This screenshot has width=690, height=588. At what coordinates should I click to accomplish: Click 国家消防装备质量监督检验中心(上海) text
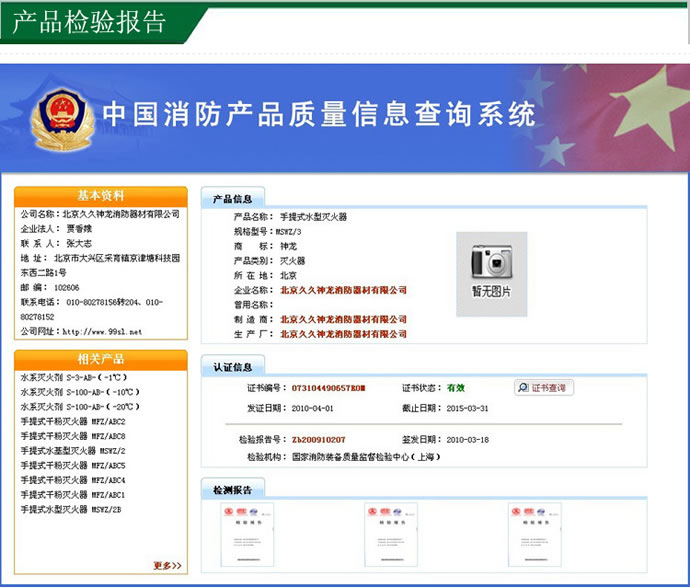pyautogui.click(x=366, y=457)
